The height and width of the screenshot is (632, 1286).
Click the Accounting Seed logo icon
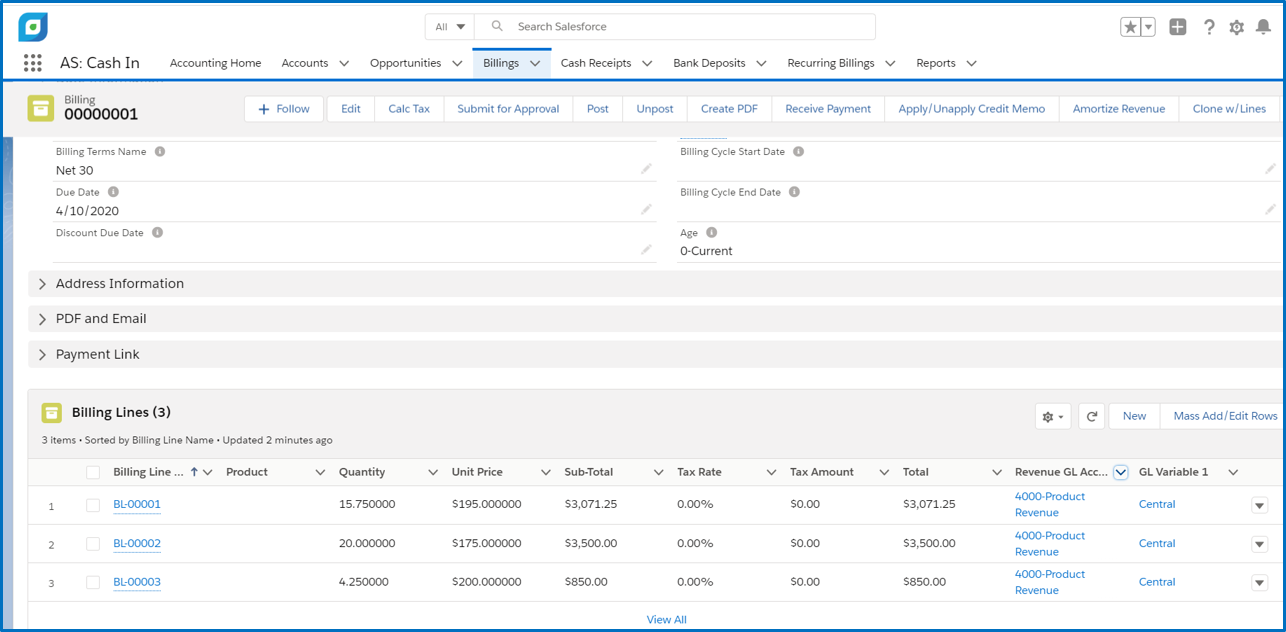click(33, 27)
